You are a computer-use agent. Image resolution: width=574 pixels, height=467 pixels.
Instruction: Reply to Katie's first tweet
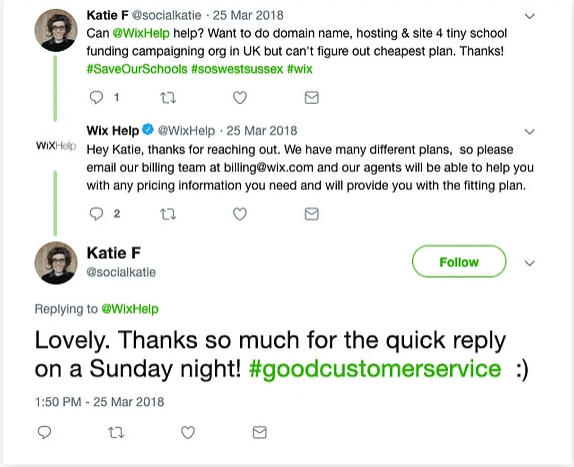(x=96, y=98)
